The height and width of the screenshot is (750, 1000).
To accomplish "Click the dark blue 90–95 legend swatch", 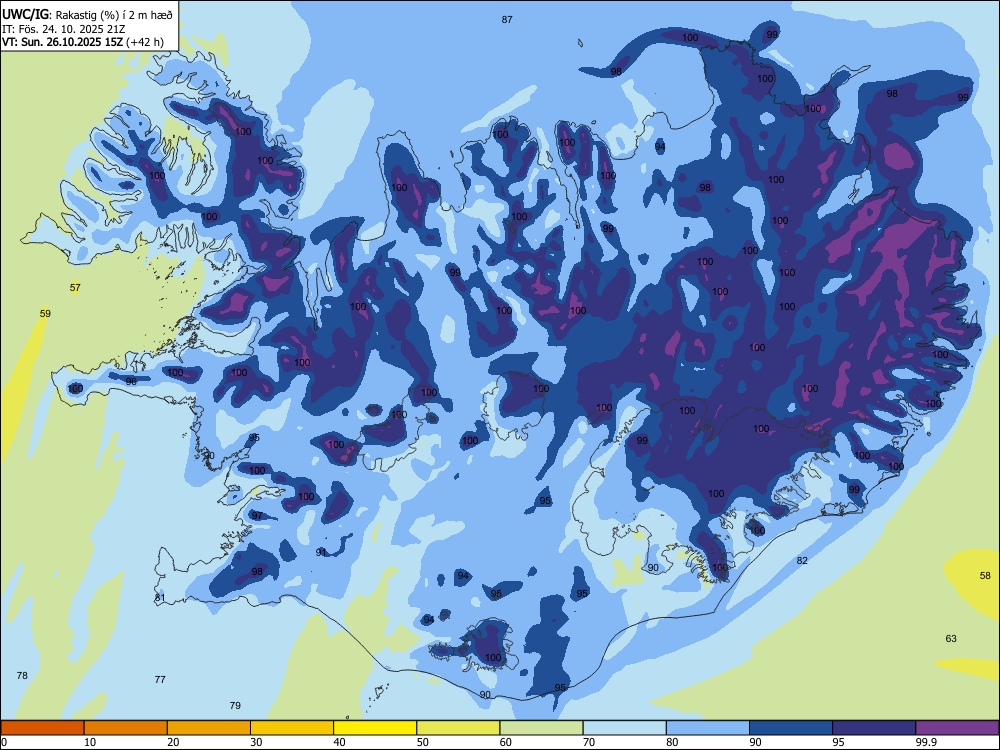I will 791,728.
